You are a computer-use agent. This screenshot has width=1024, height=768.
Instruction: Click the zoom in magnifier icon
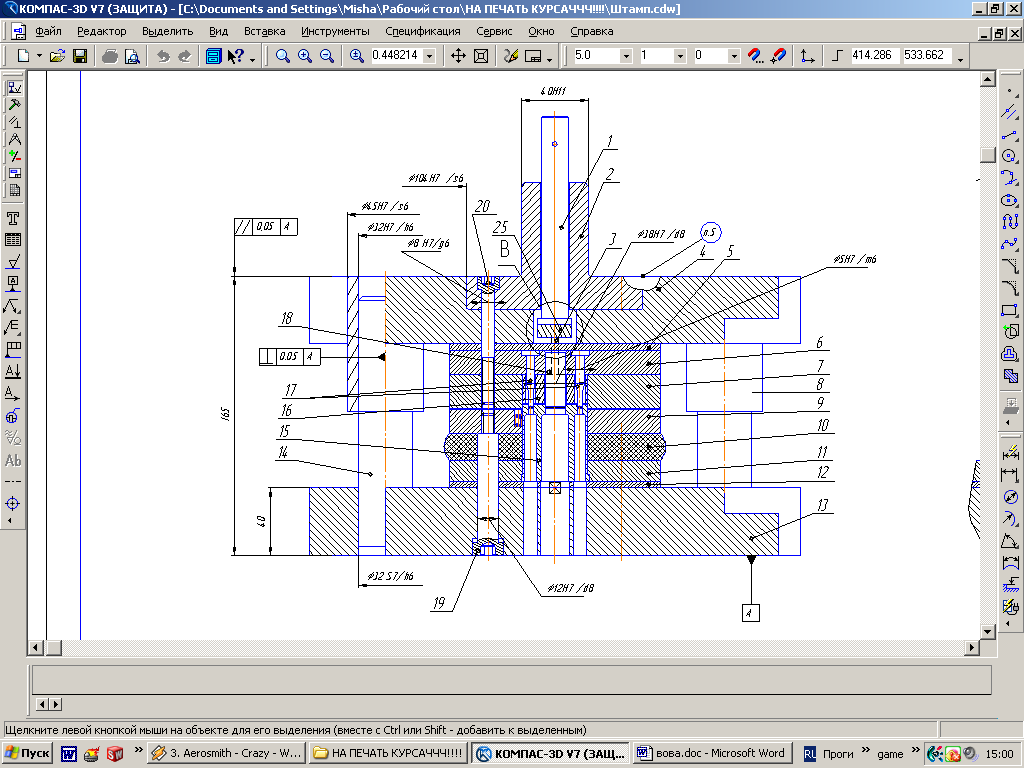[x=305, y=56]
